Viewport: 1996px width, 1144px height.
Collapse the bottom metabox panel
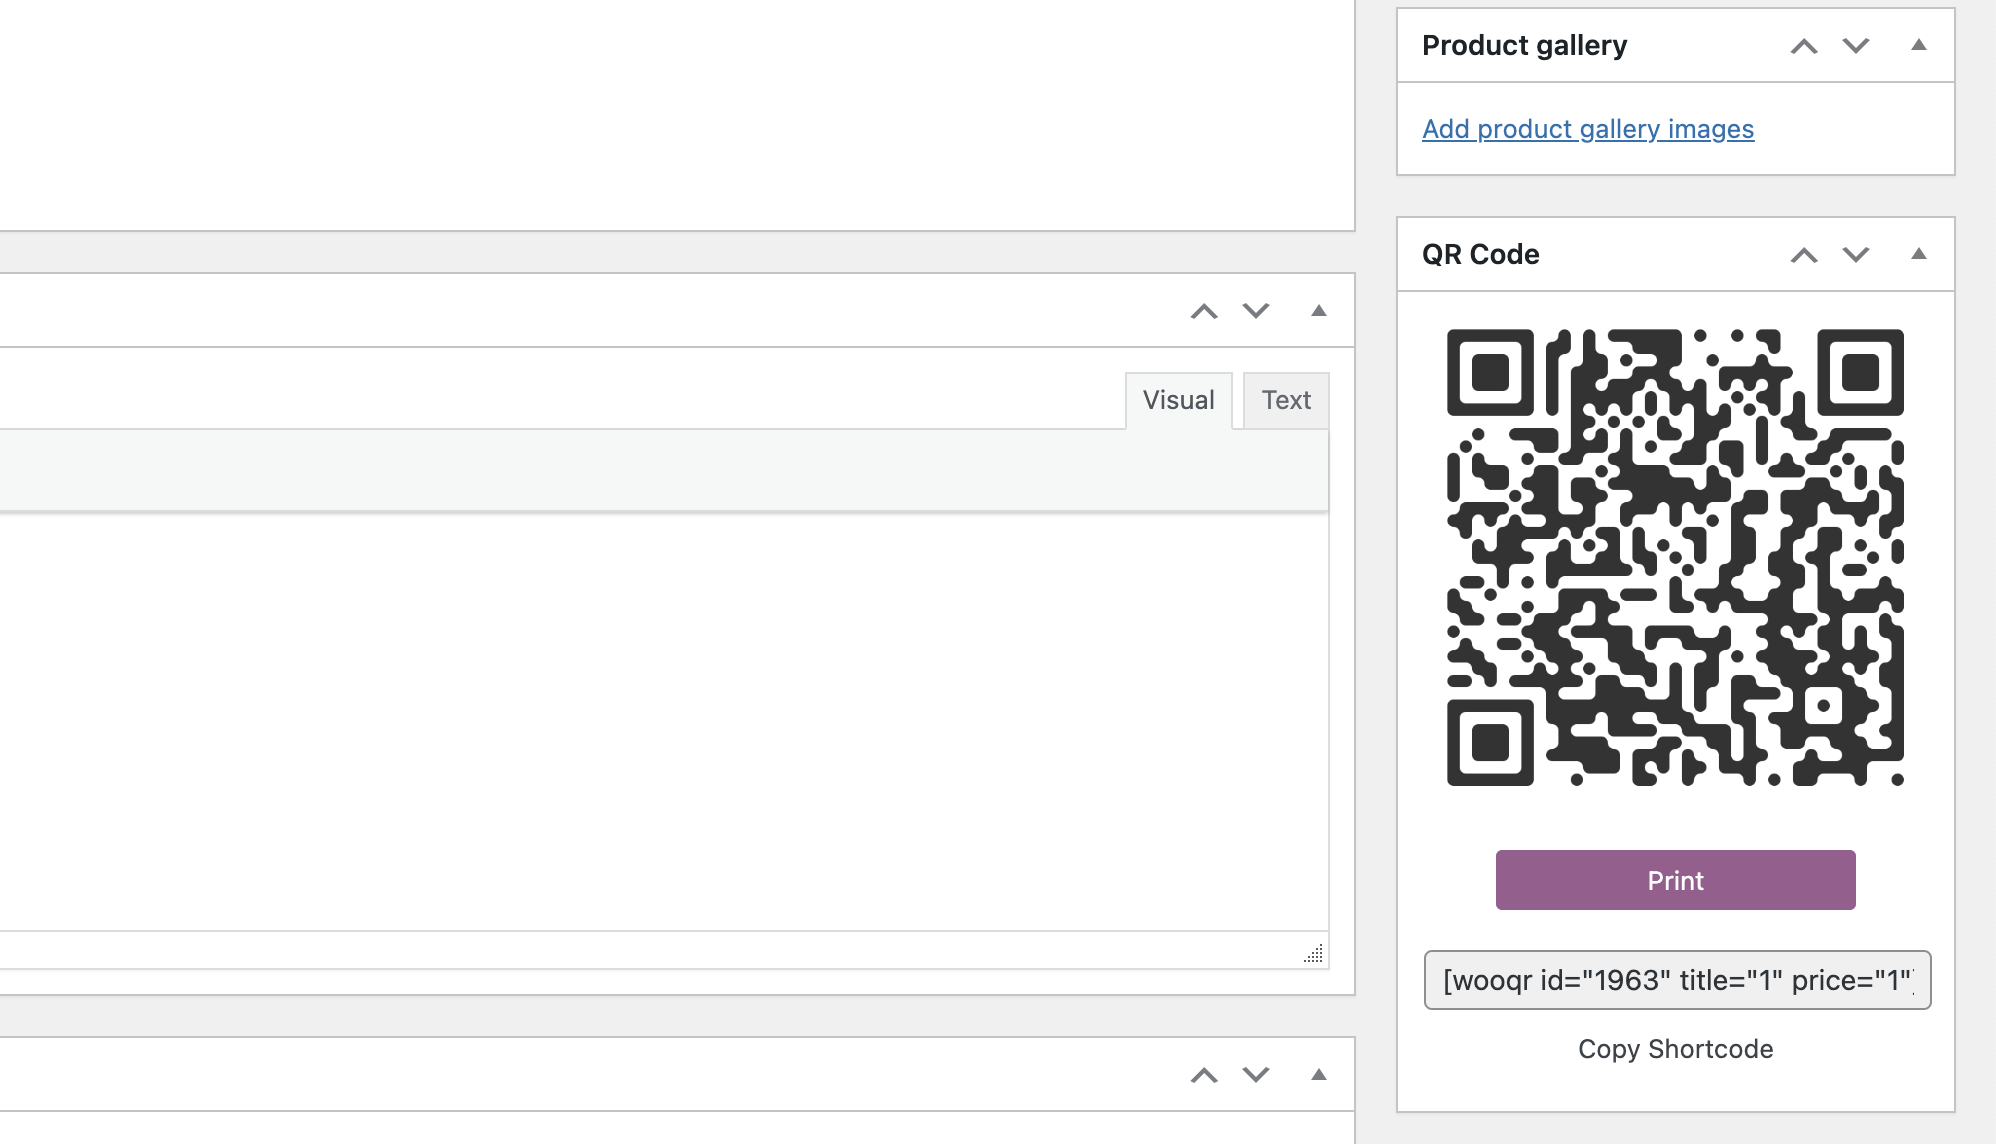tap(1318, 1075)
